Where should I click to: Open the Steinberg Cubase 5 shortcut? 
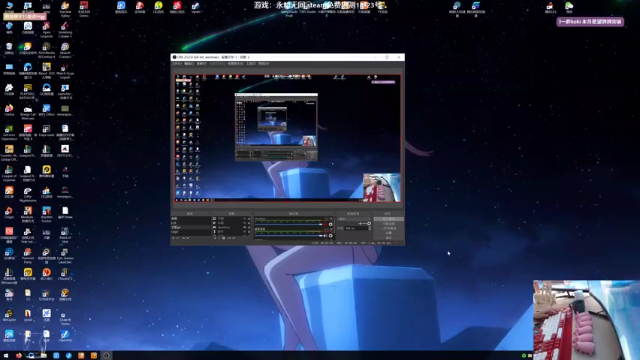[65, 29]
